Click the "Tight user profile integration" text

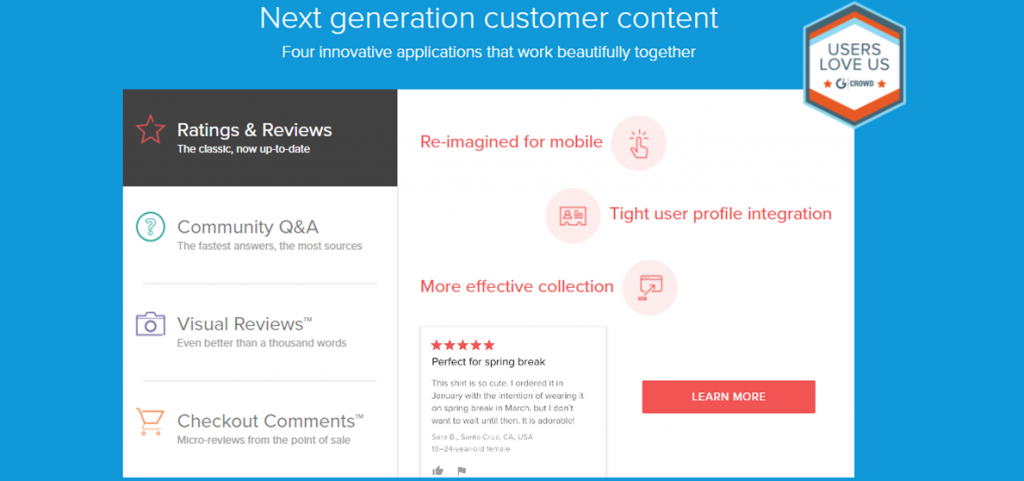click(x=720, y=214)
